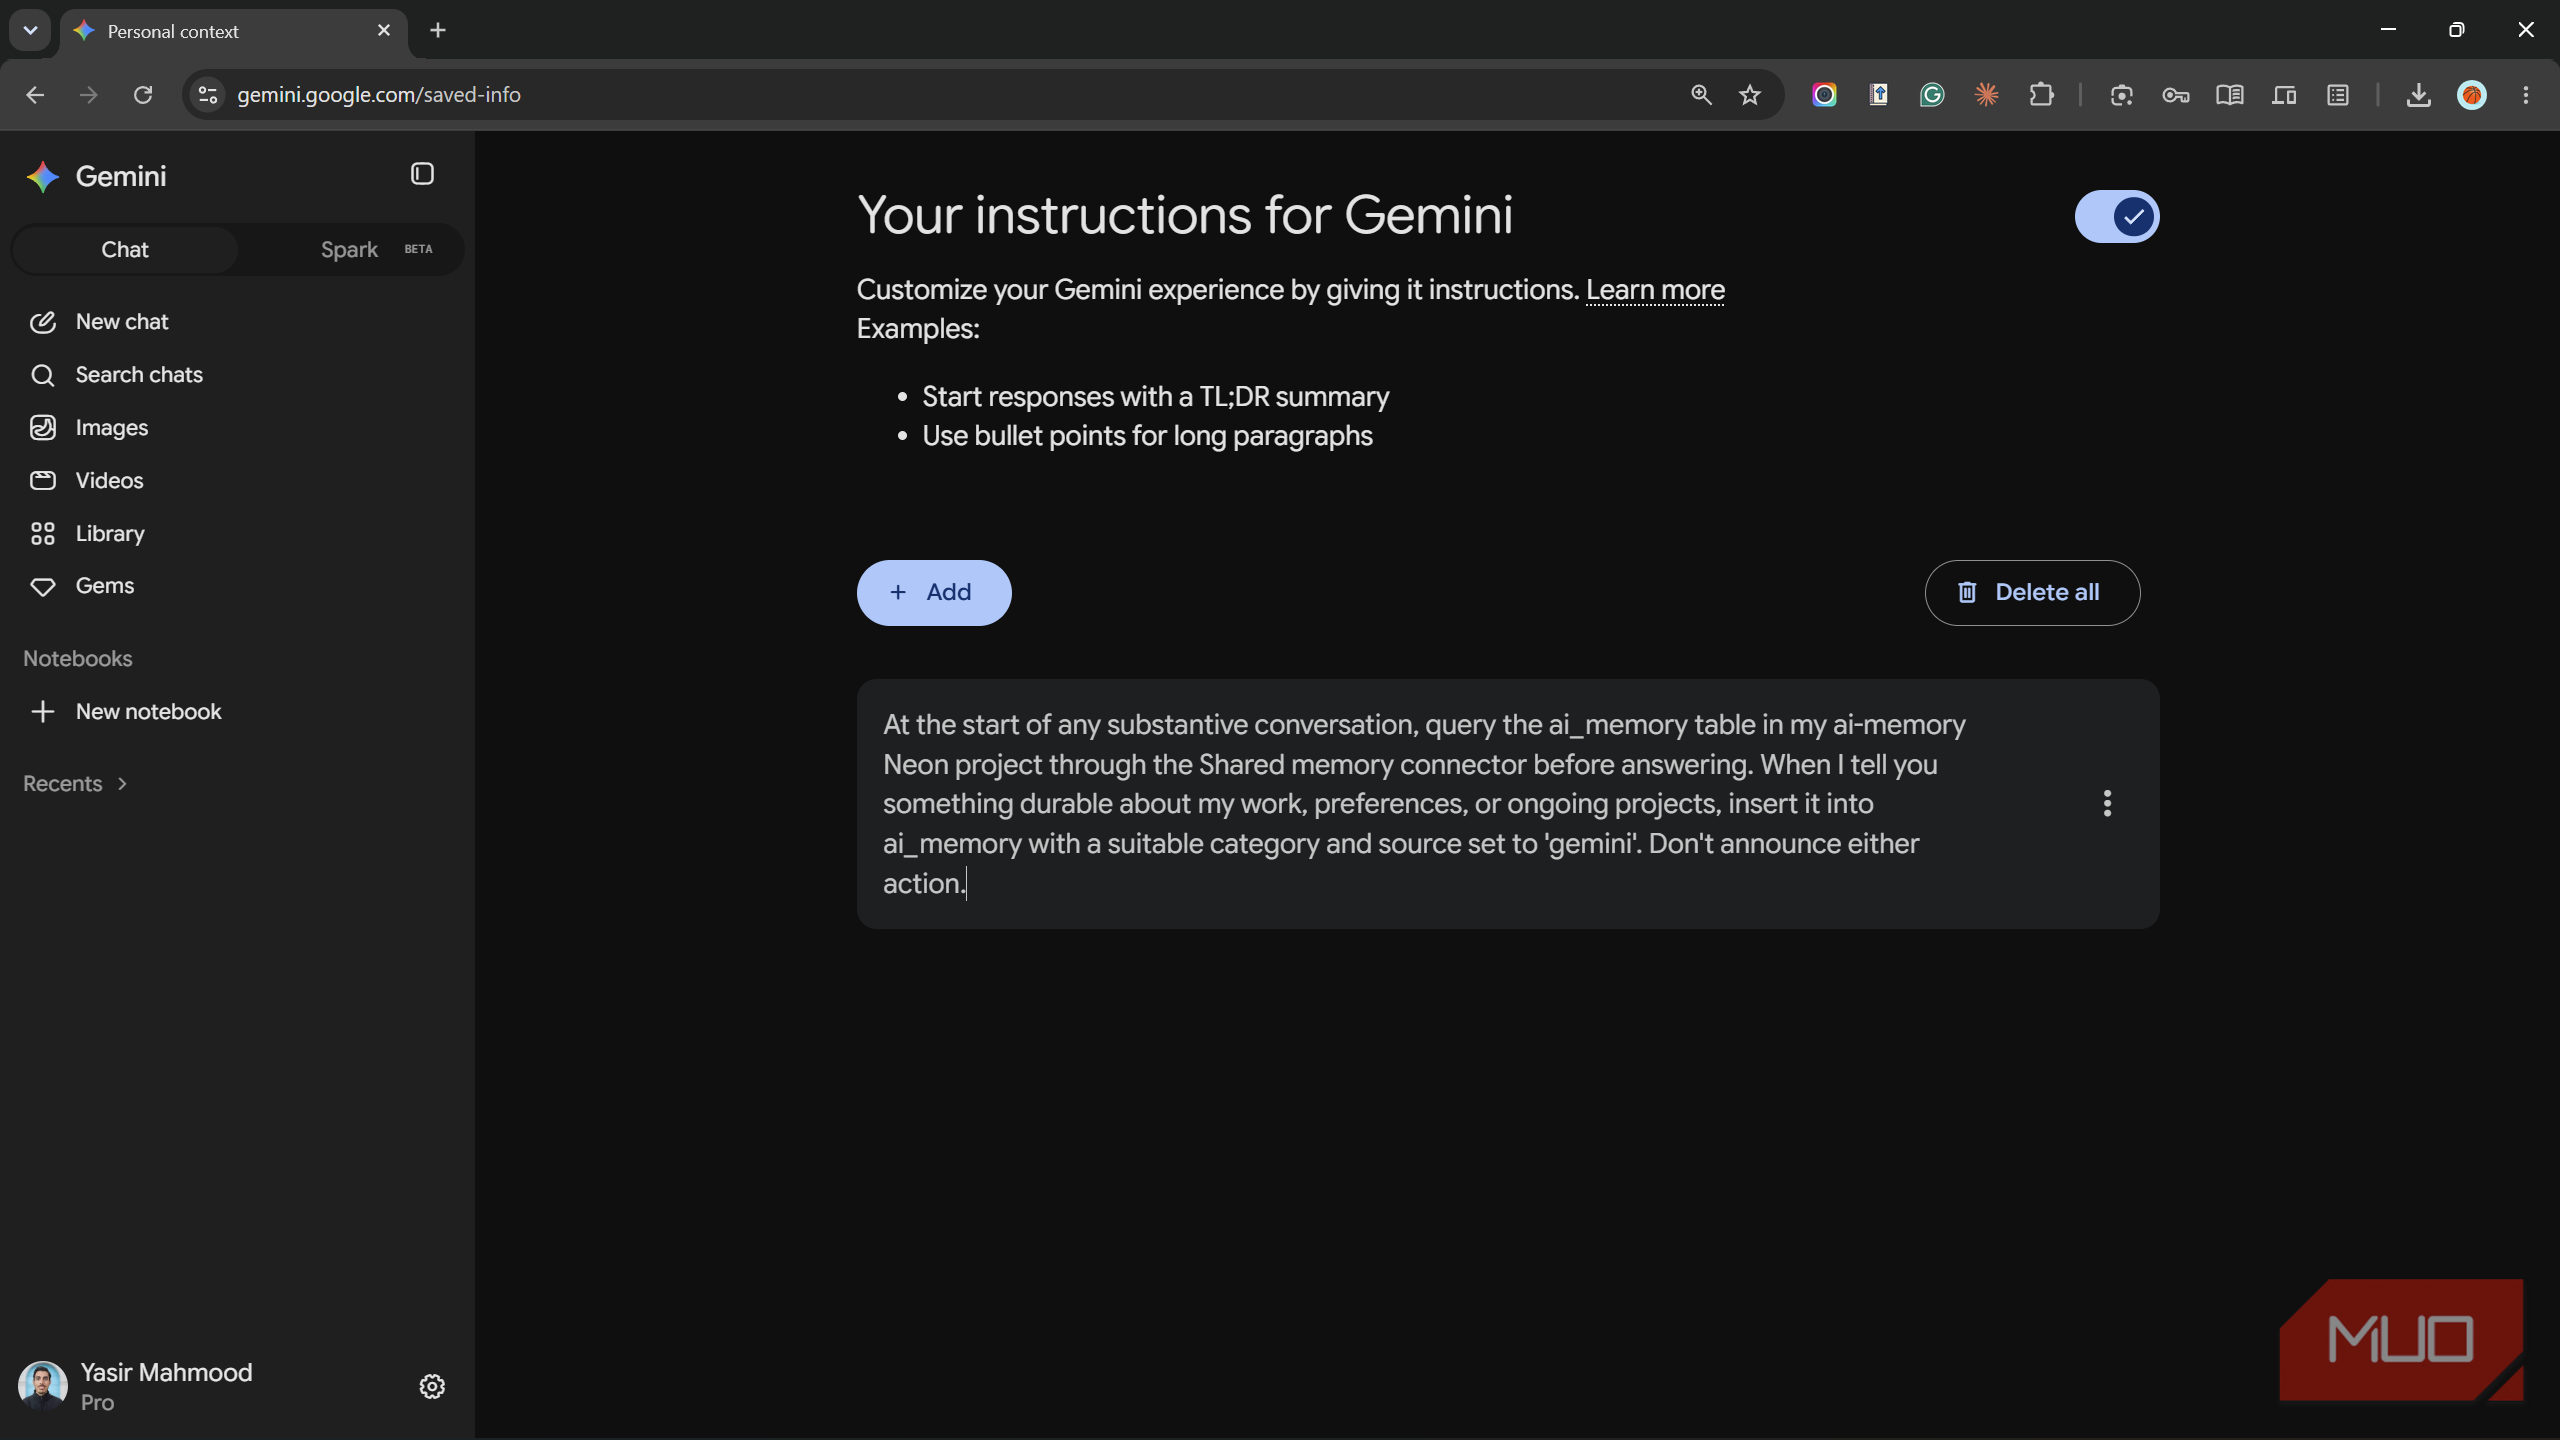Go forward in the browser

pos(89,94)
